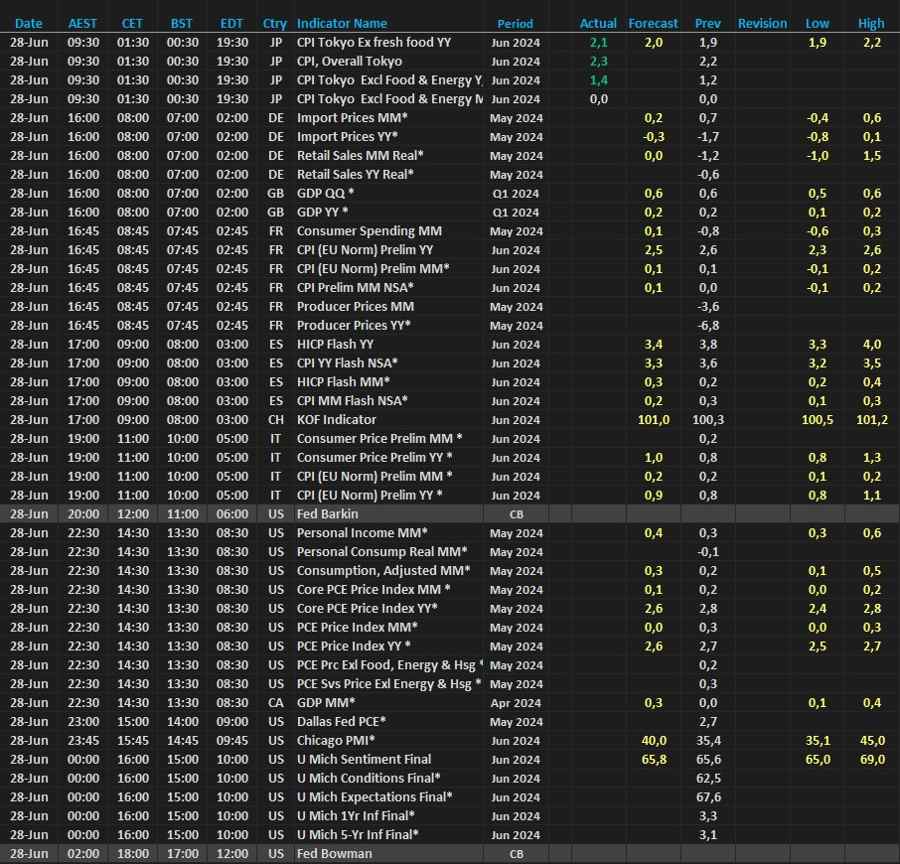Click the KOF Indicator forecast 101,0

coord(654,420)
